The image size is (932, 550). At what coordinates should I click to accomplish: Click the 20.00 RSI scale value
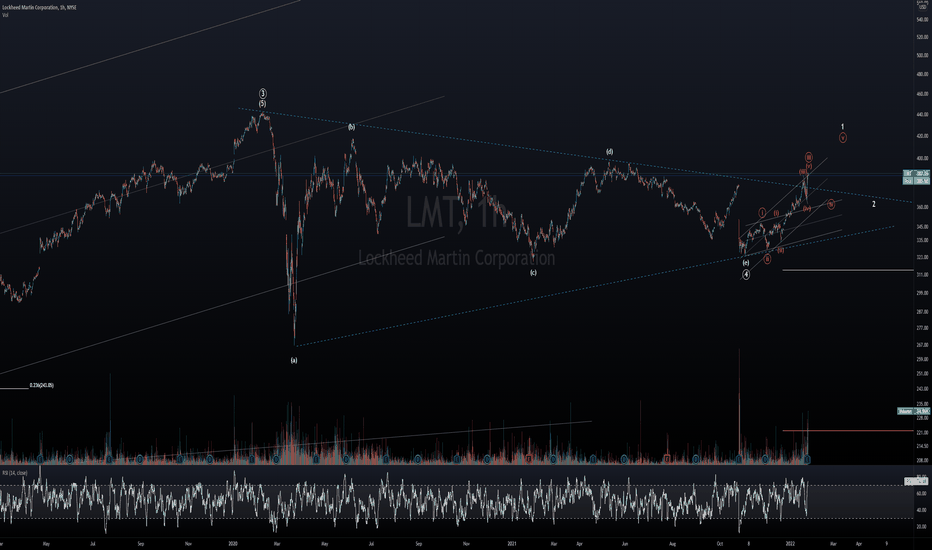coord(922,527)
